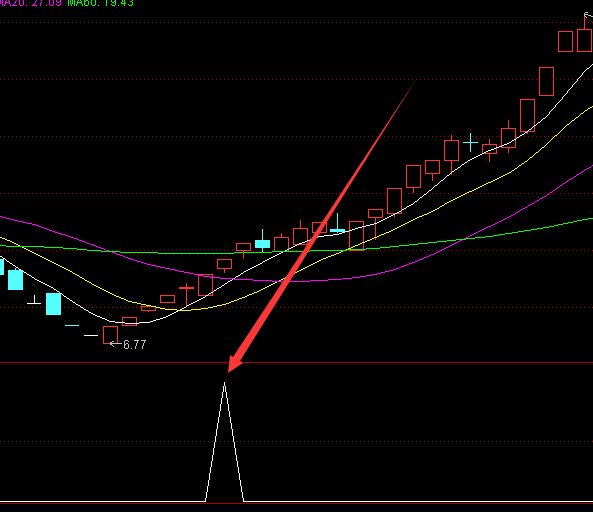593x512 pixels.
Task: Select the short cyan dash candle
Action: tap(72, 325)
